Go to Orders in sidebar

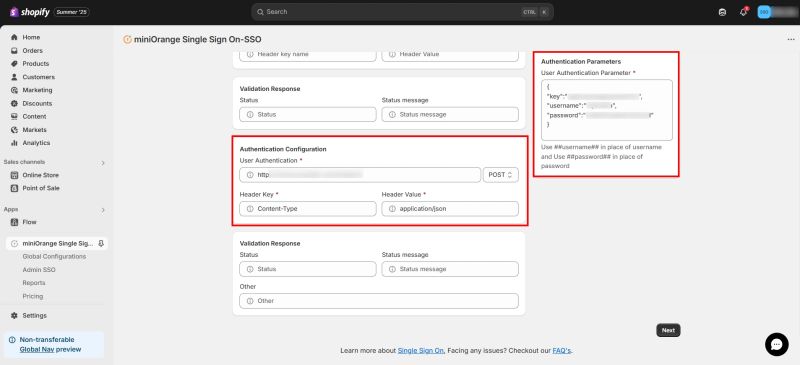point(32,51)
